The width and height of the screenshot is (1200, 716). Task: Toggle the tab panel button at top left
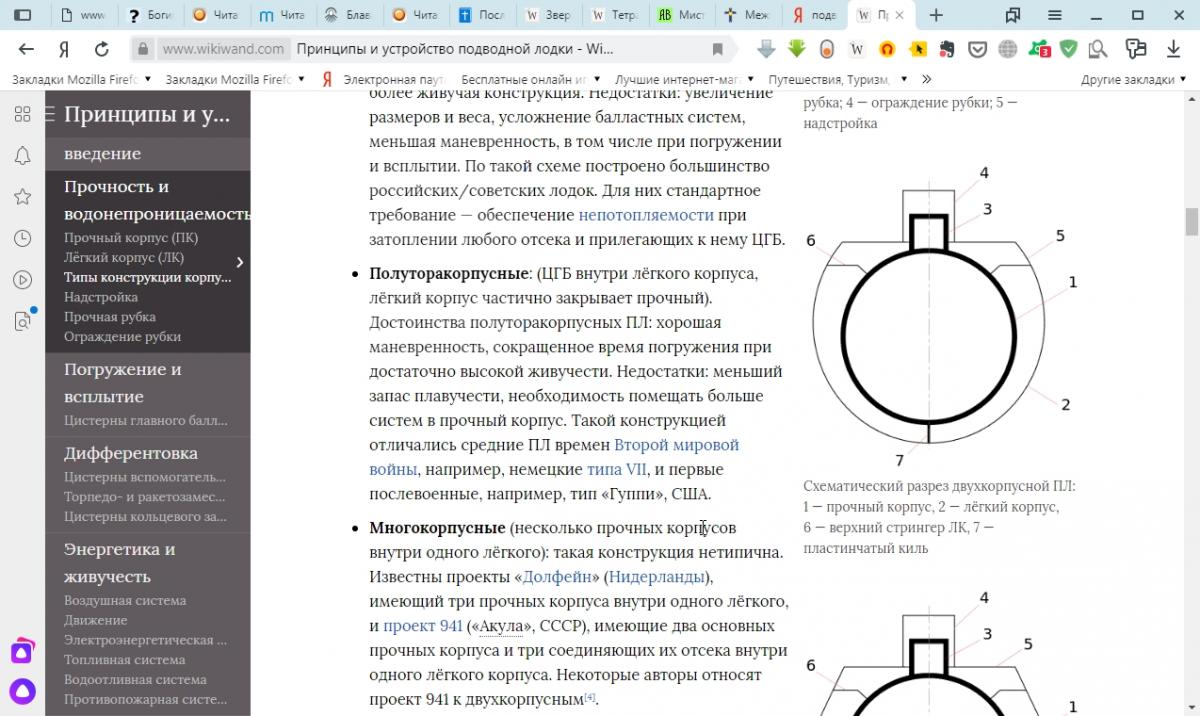click(x=22, y=15)
